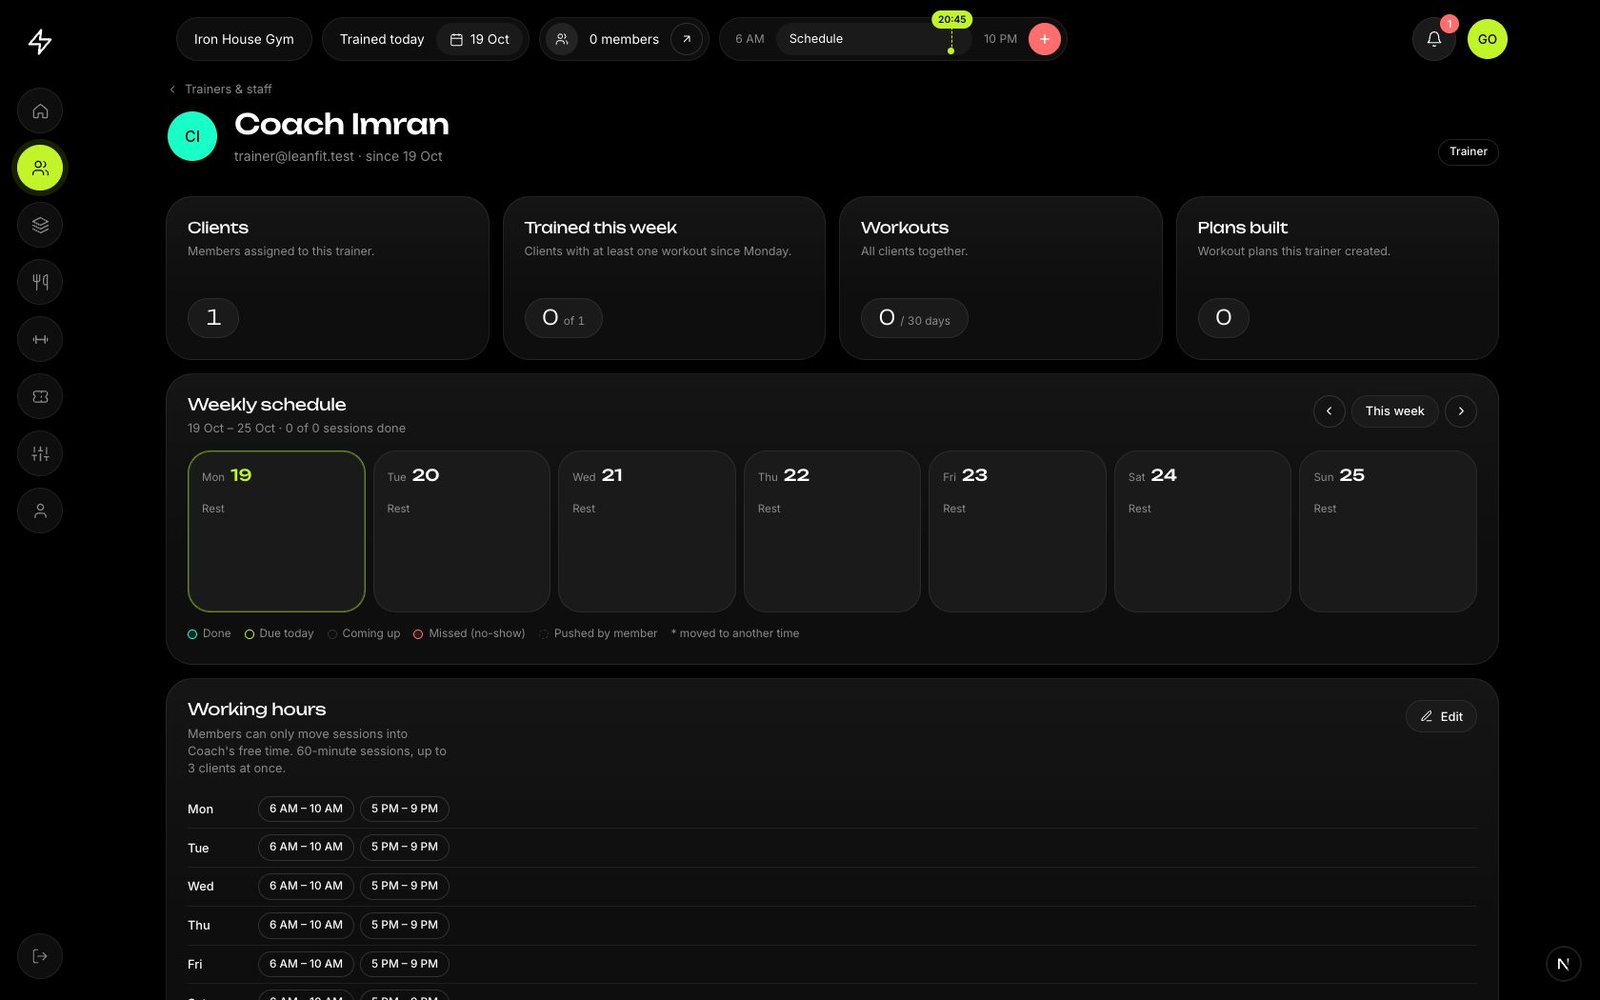Screen dimensions: 1600x1000
Task: Select the Sun 25 schedule day card
Action: click(1388, 531)
